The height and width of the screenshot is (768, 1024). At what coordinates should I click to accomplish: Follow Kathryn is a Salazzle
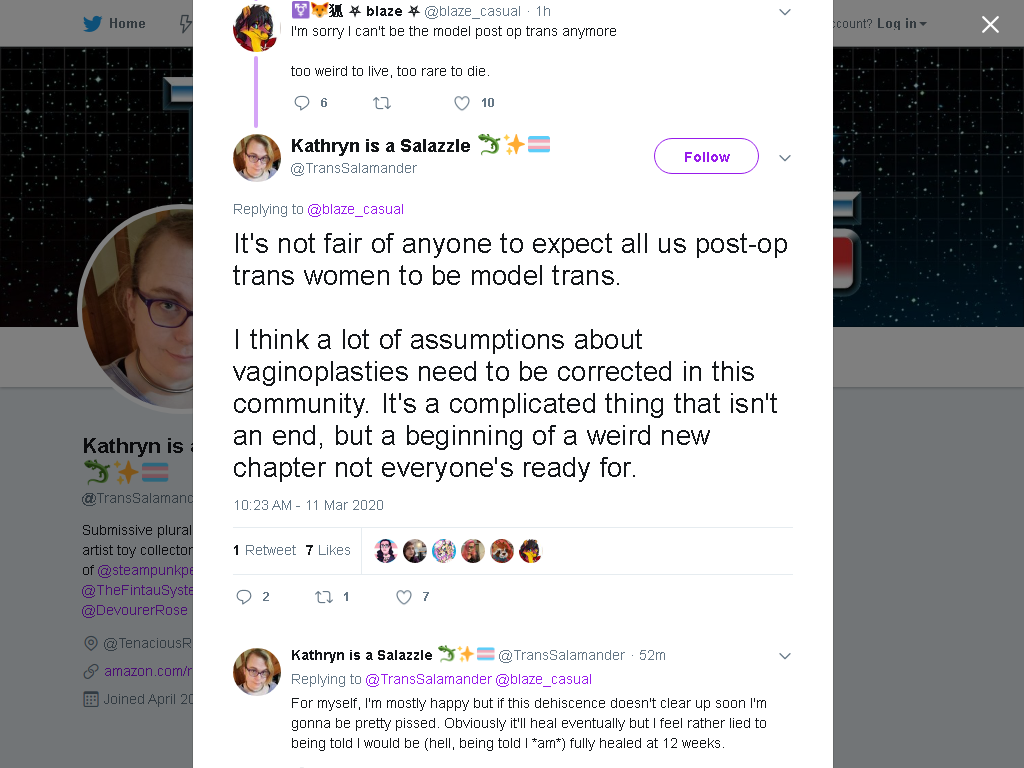coord(707,156)
